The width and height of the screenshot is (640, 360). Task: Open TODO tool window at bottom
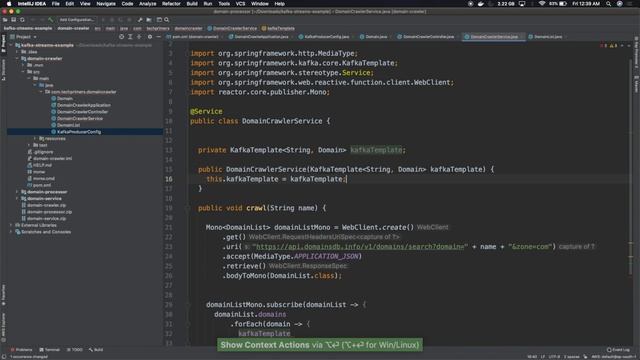click(x=75, y=350)
